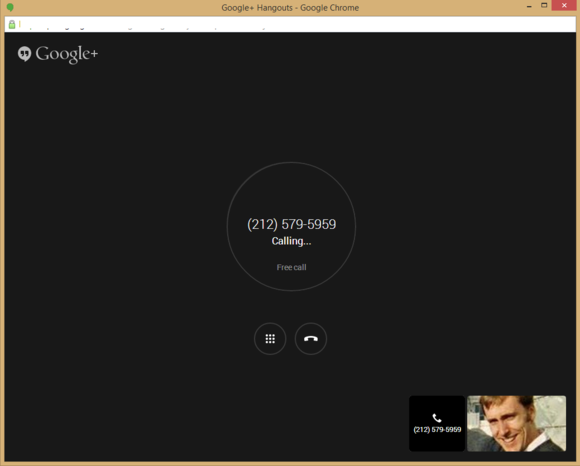Image resolution: width=580 pixels, height=466 pixels.
Task: Select the (212) 579-5959 participant tile
Action: (x=437, y=423)
